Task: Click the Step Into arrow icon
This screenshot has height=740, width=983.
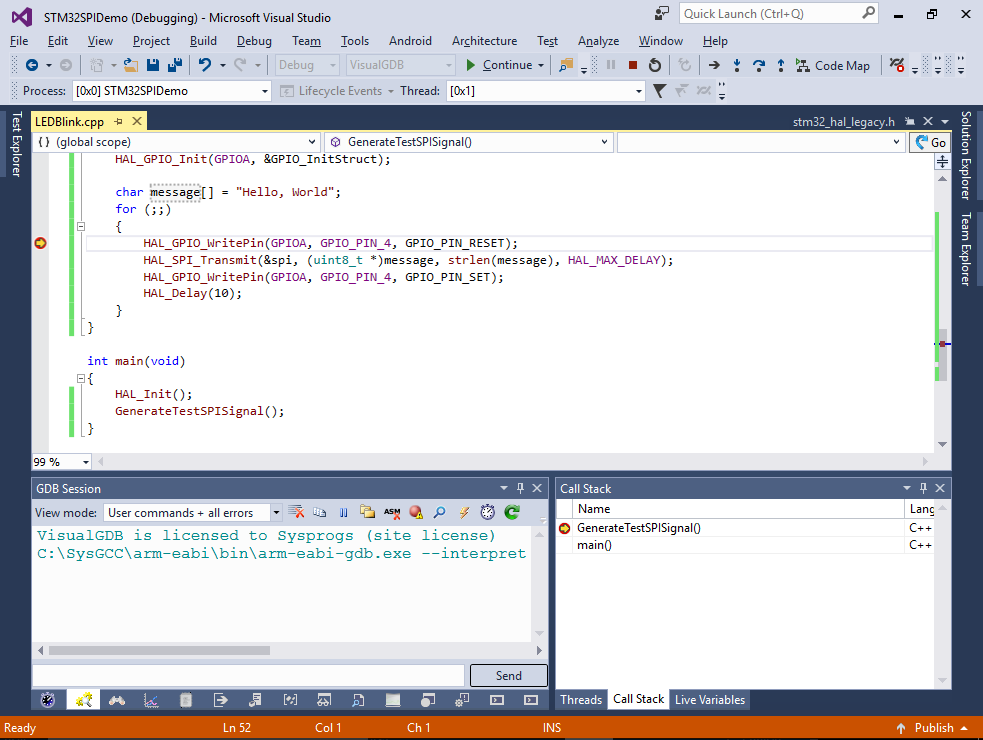Action: click(x=737, y=65)
